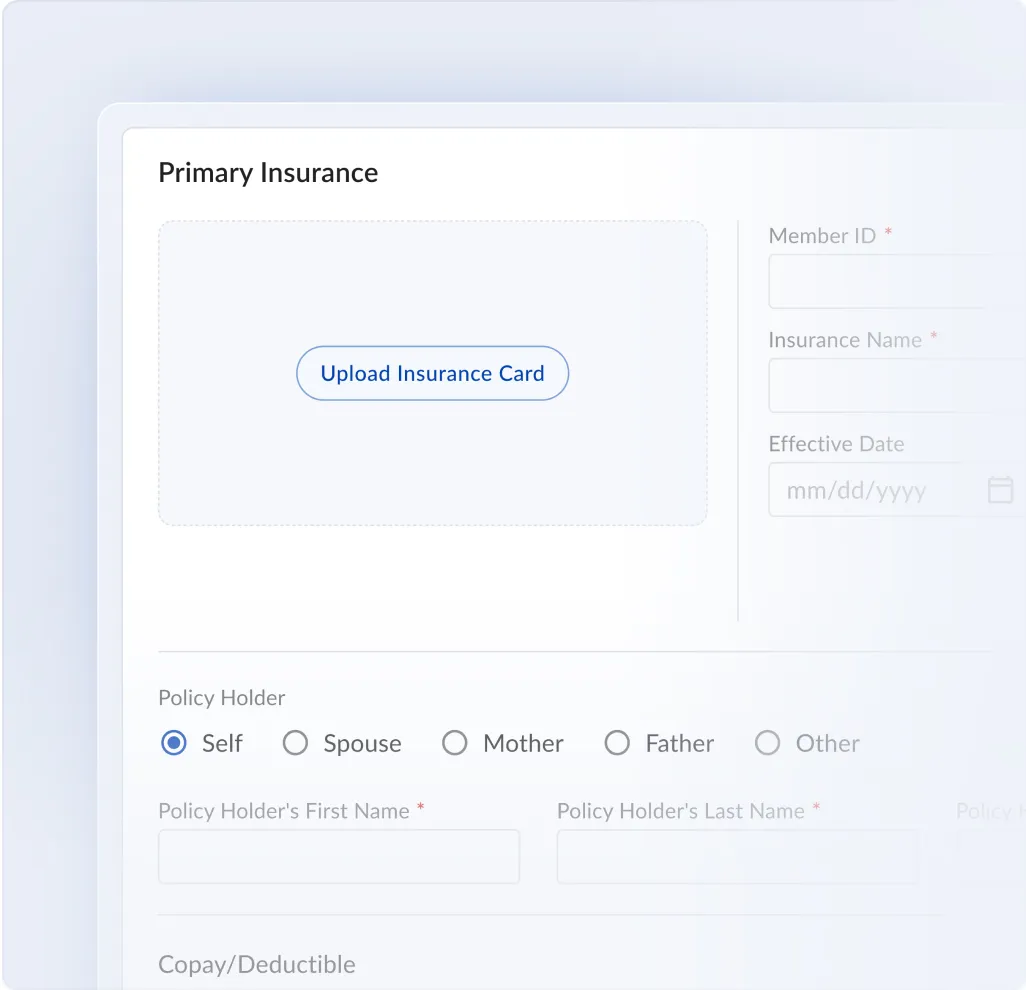
Task: Focus the Insurance Name text box
Action: coord(897,385)
